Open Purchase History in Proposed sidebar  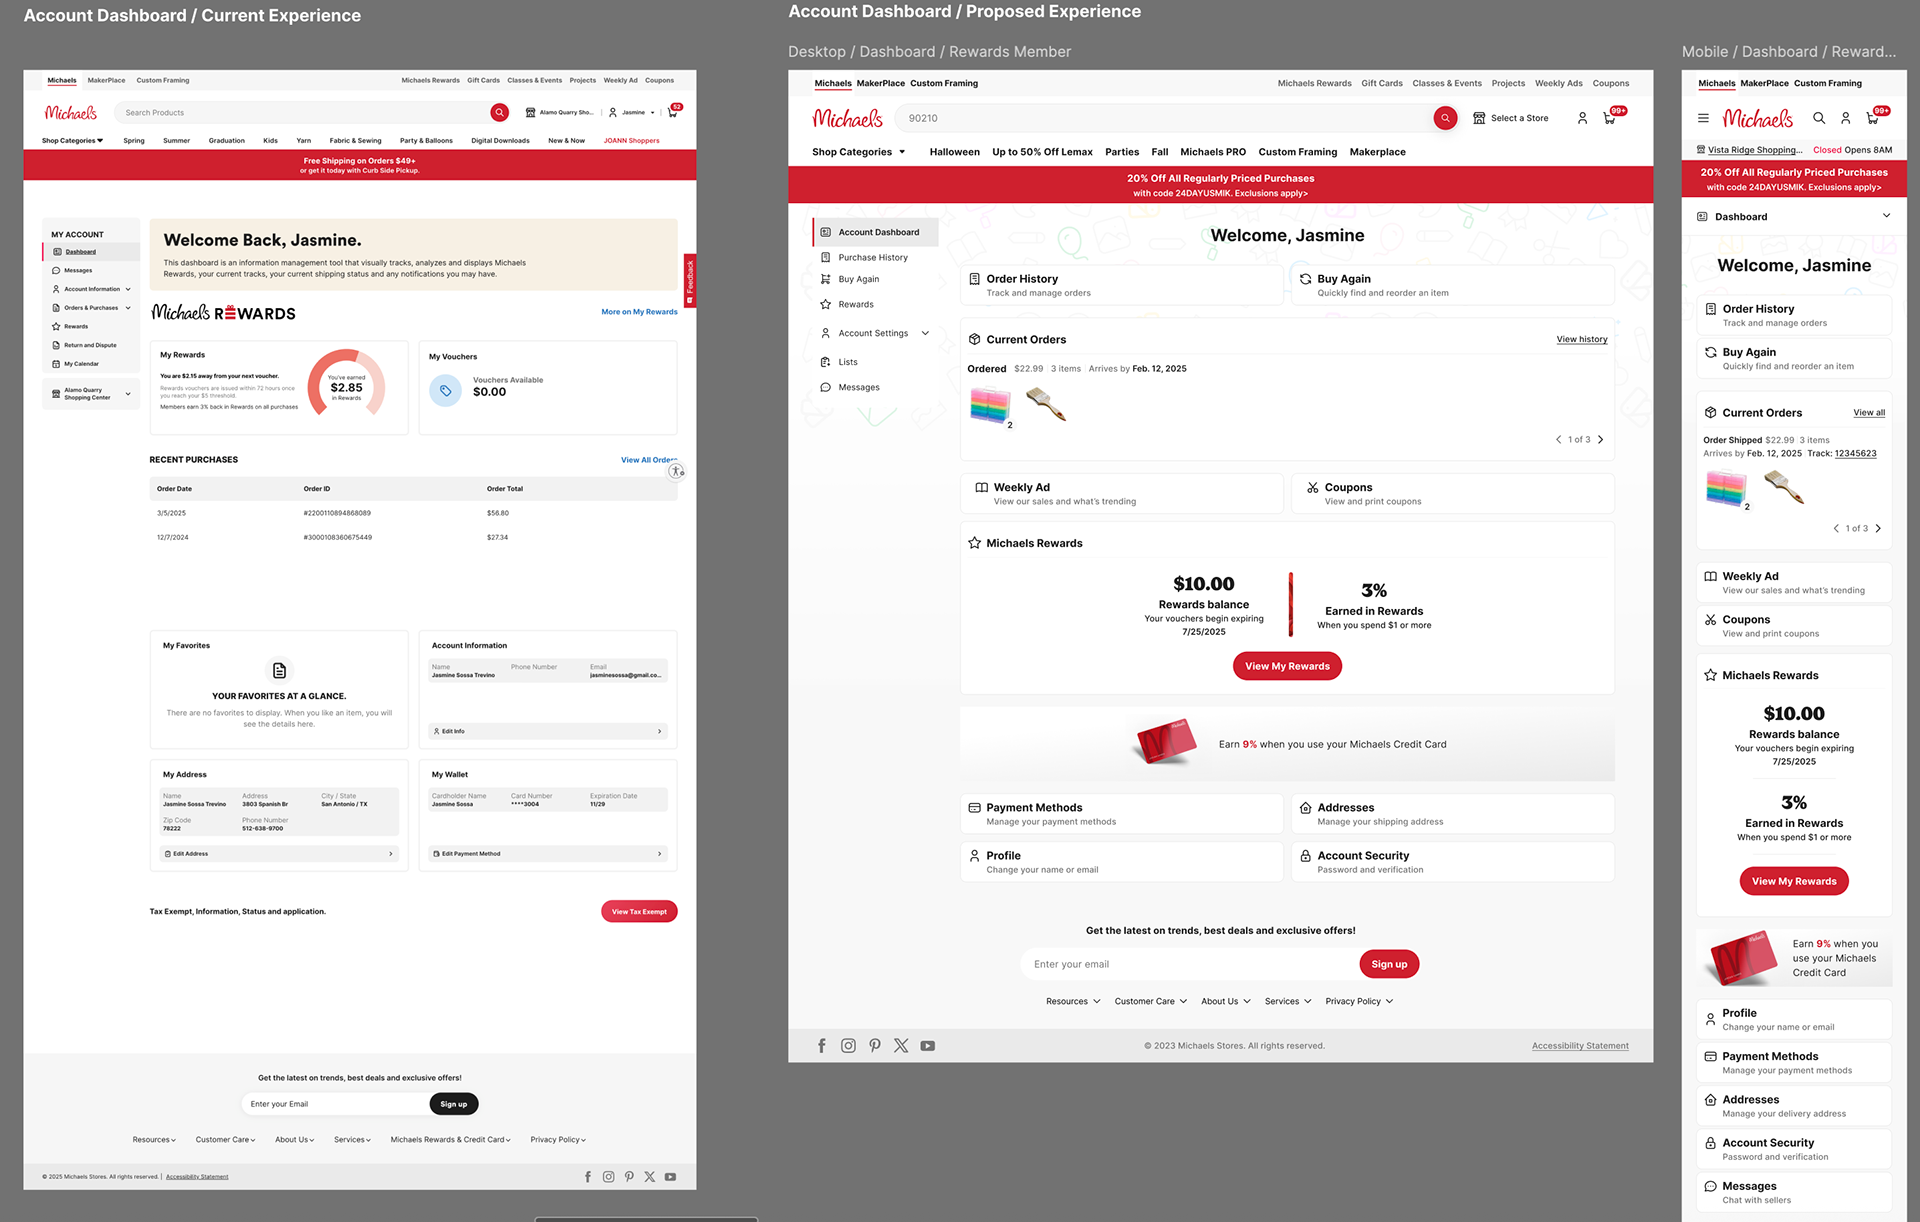coord(873,257)
